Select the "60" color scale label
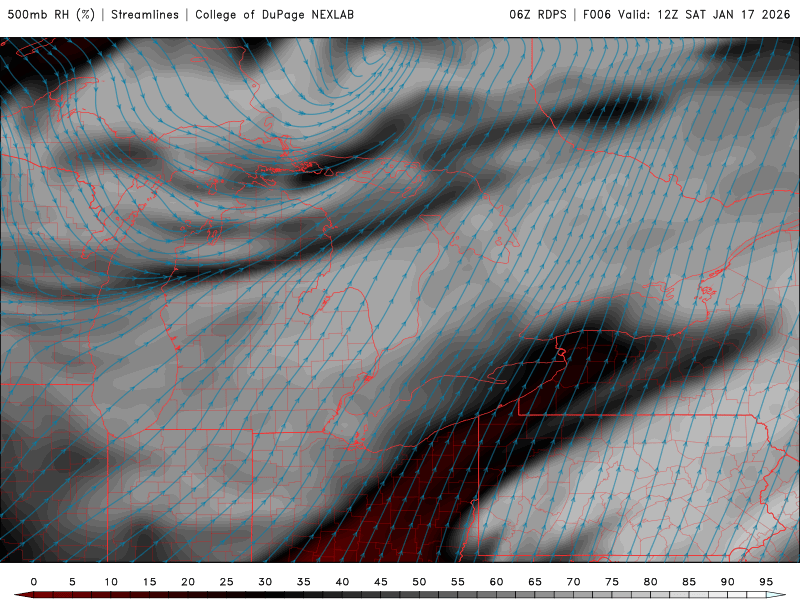800x600 pixels. 496,582
